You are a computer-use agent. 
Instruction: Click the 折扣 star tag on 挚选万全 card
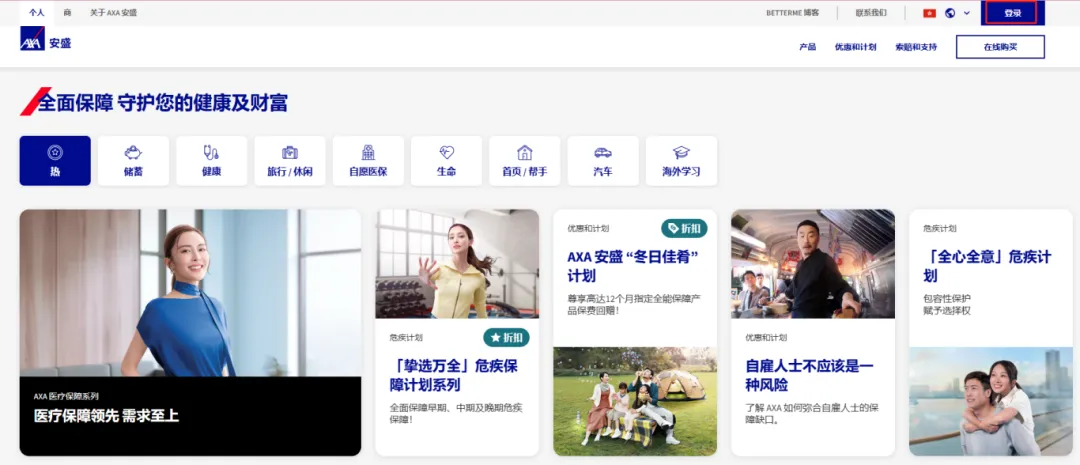pos(506,338)
